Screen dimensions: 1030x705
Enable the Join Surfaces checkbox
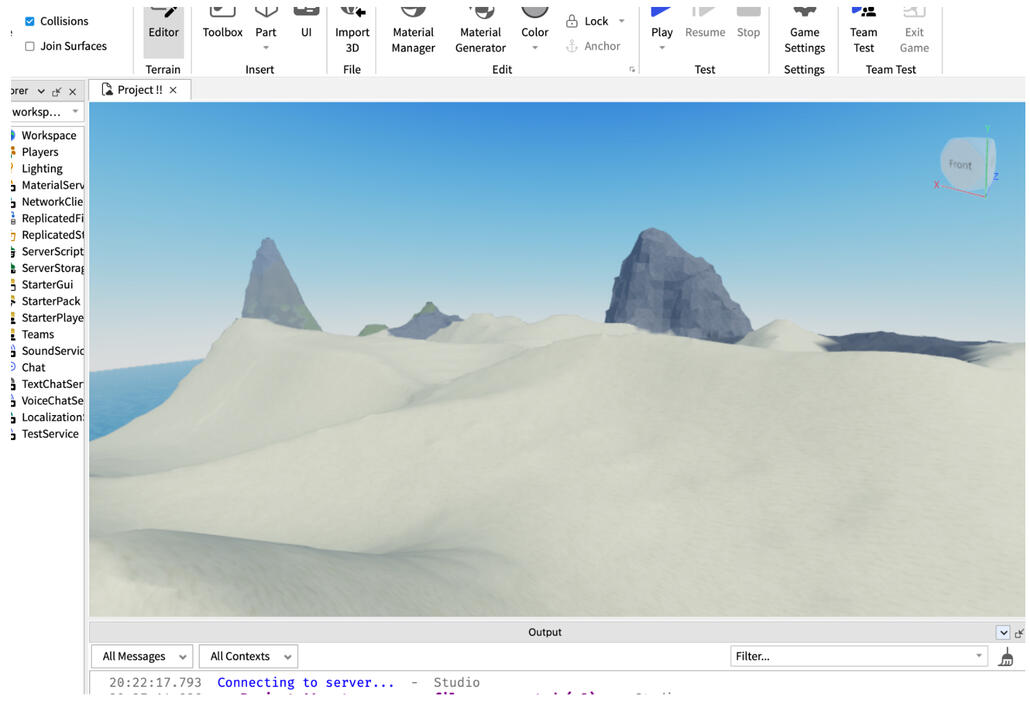coord(30,46)
